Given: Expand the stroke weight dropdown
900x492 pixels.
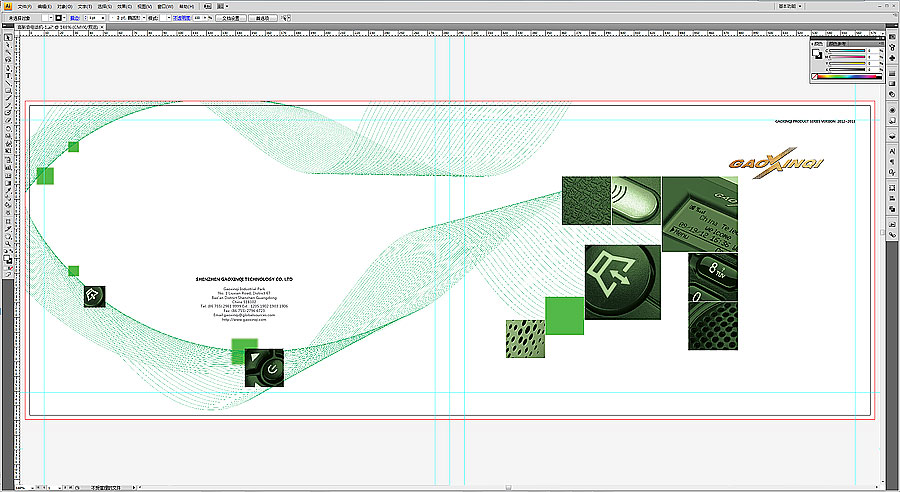Looking at the screenshot, I should click(103, 18).
